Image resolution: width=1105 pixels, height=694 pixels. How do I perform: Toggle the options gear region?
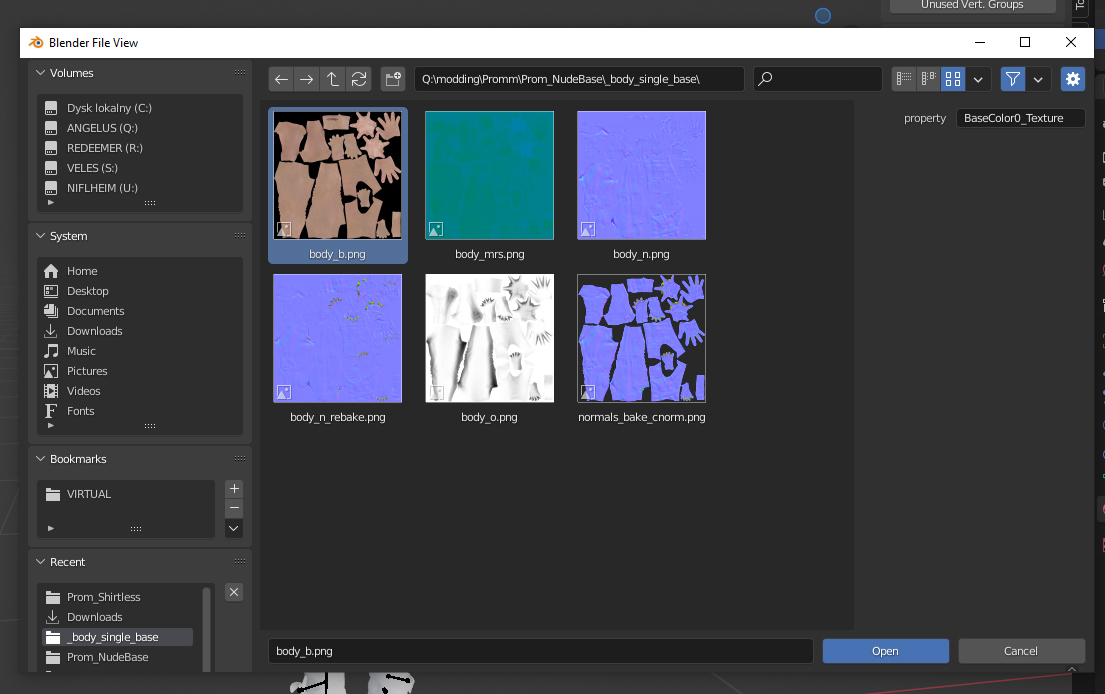click(x=1073, y=79)
